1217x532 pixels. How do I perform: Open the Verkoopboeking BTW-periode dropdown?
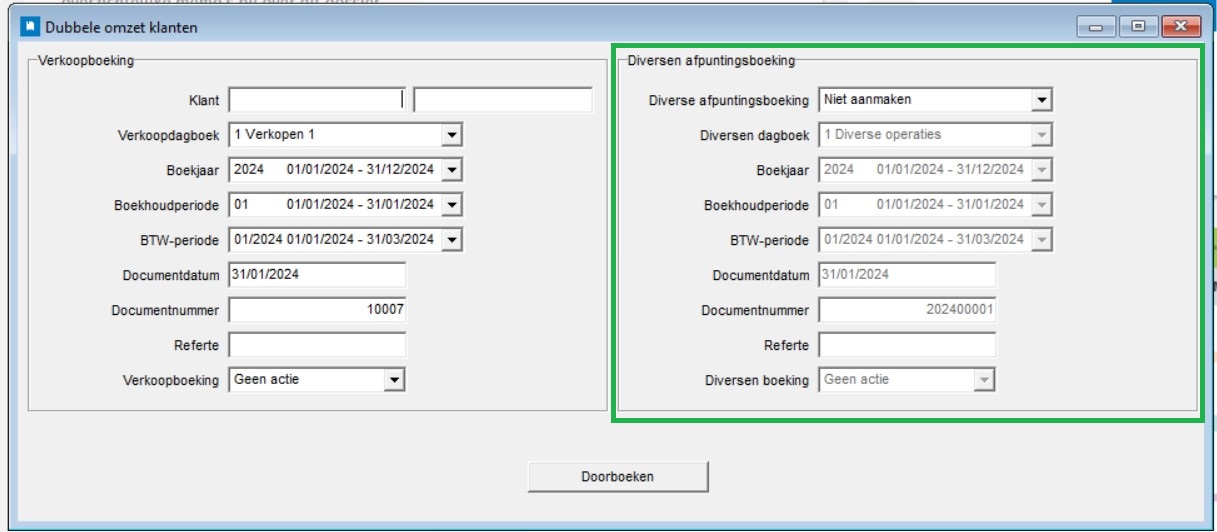pos(451,240)
